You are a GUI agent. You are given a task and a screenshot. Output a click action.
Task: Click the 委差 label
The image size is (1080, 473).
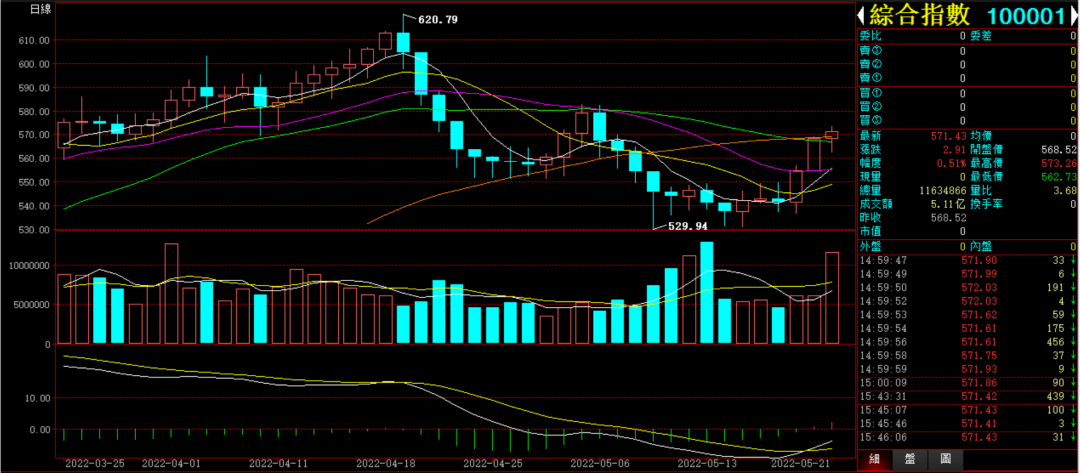(981, 36)
